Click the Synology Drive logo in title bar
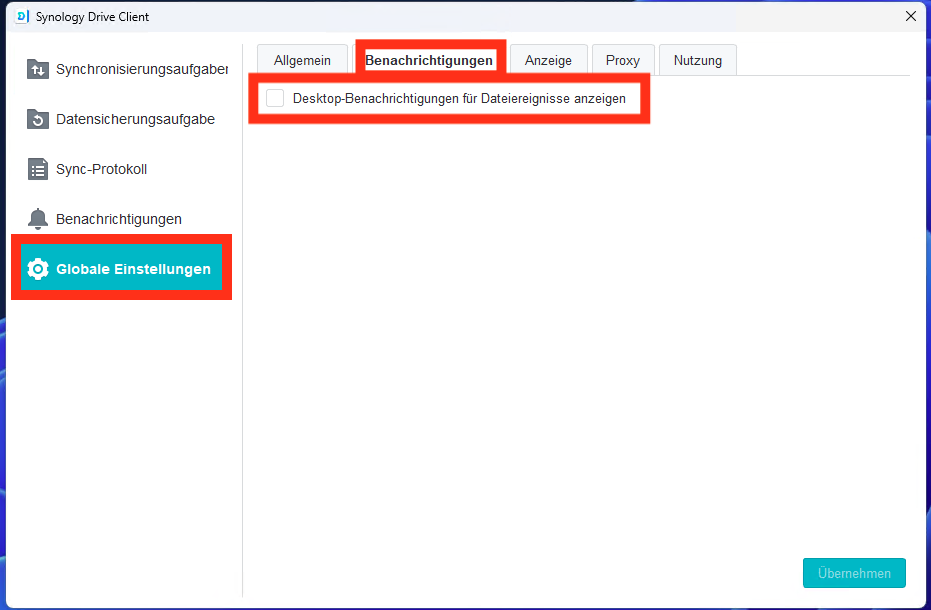Image resolution: width=931 pixels, height=610 pixels. pyautogui.click(x=22, y=17)
